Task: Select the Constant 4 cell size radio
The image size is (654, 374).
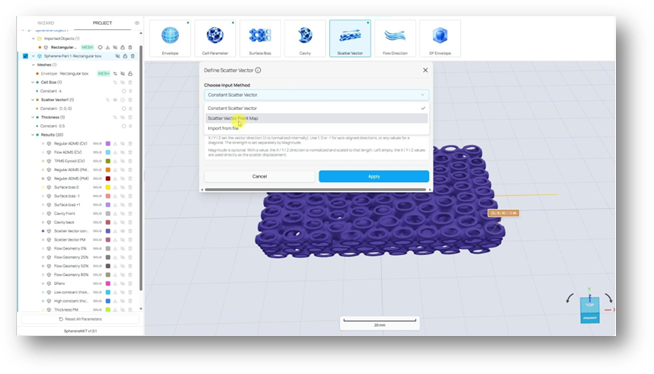Action: click(123, 91)
